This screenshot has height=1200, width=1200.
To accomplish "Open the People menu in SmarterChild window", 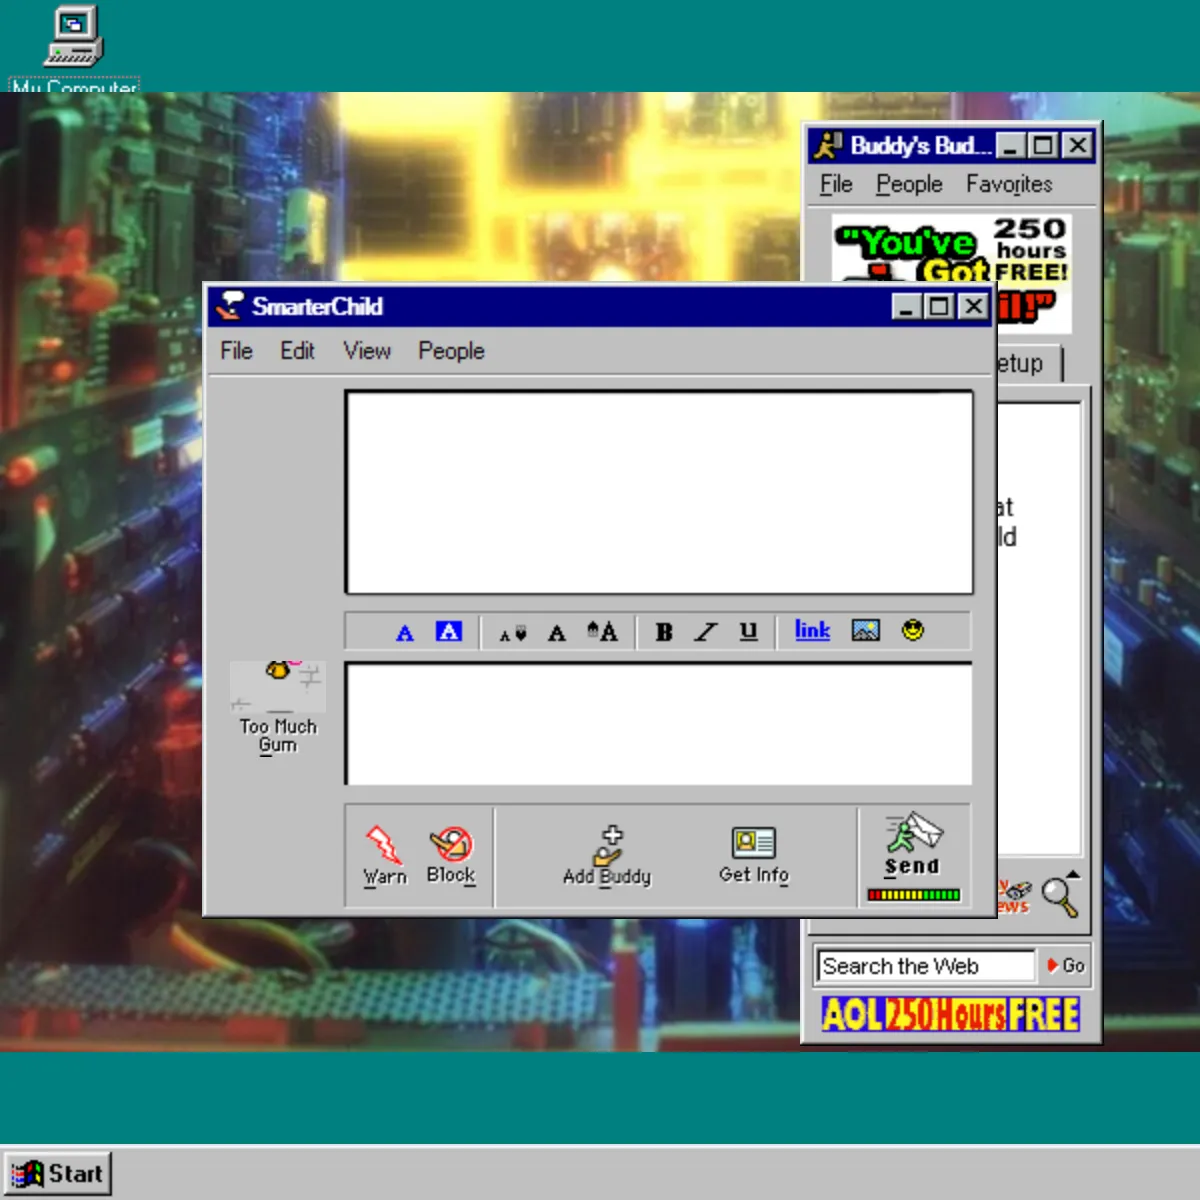I will point(451,351).
